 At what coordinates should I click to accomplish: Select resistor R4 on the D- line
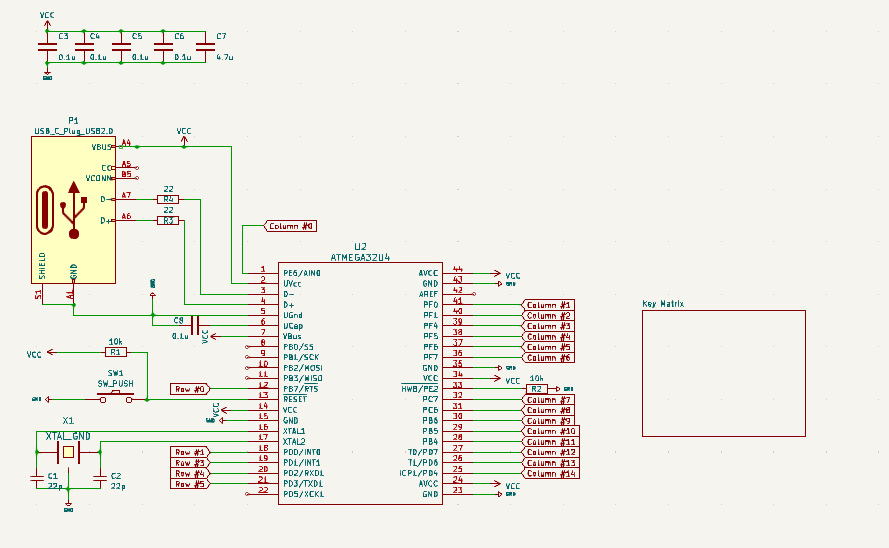click(168, 199)
